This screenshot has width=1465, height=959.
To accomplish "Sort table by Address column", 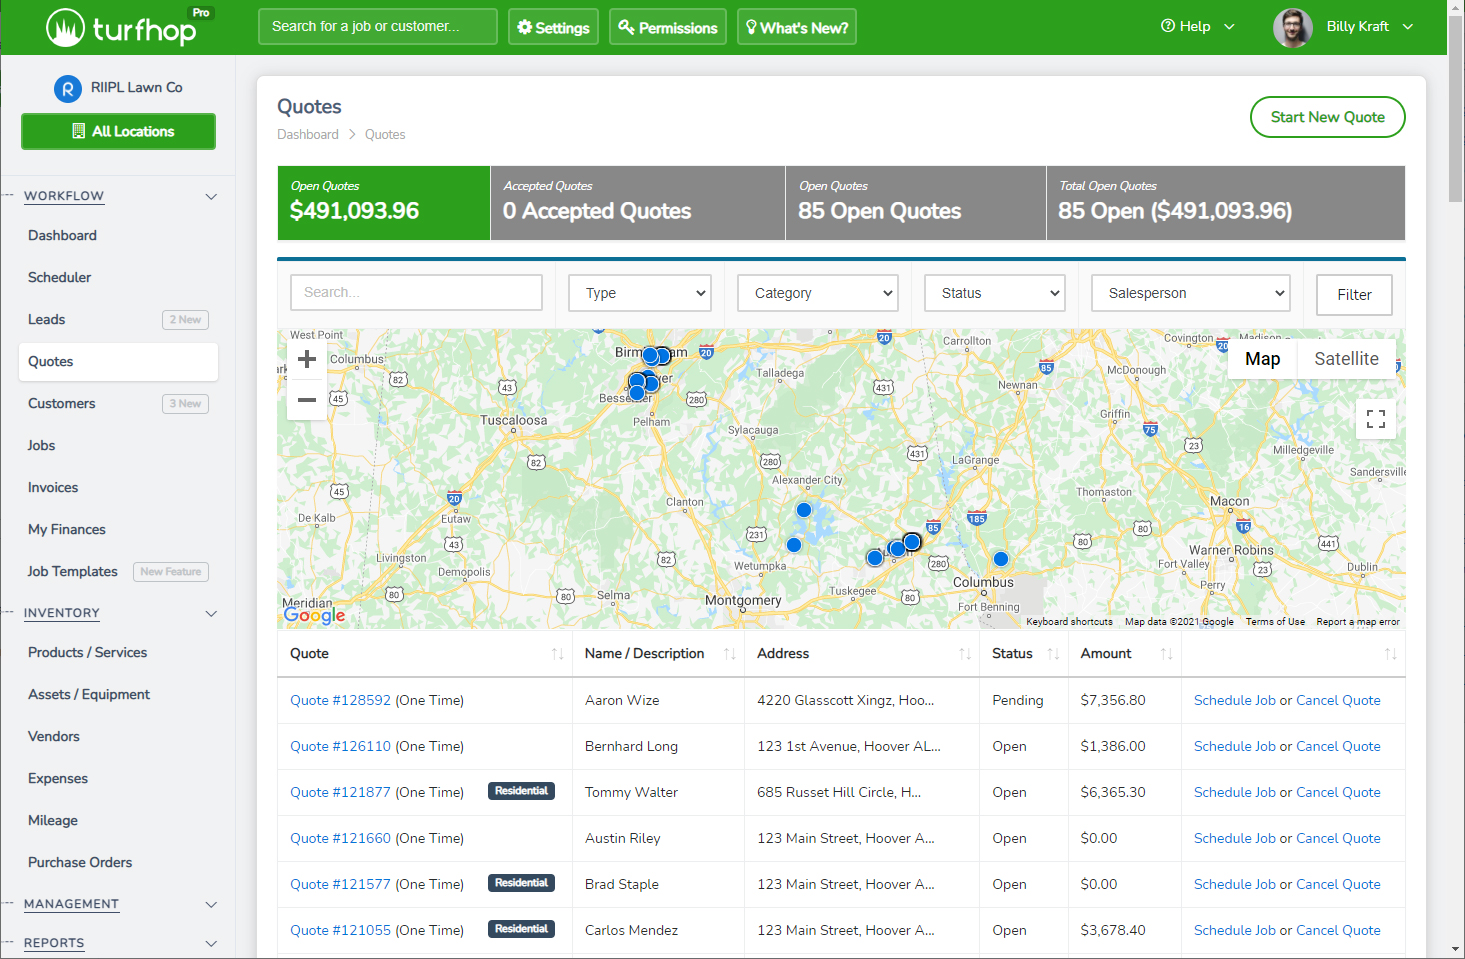I will pyautogui.click(x=965, y=654).
